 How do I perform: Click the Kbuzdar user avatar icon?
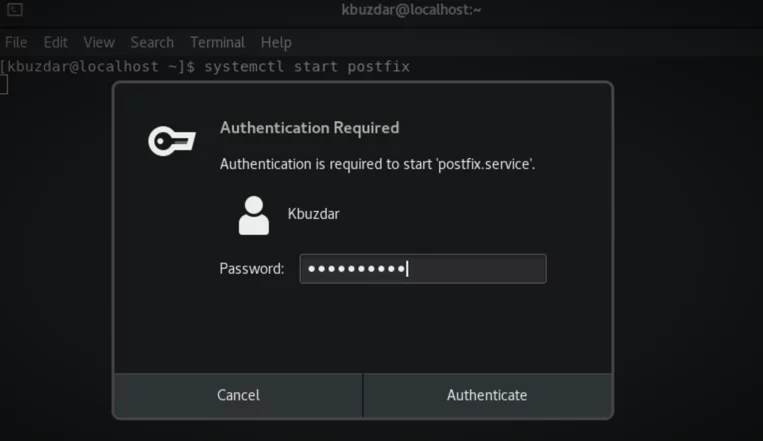tap(254, 215)
